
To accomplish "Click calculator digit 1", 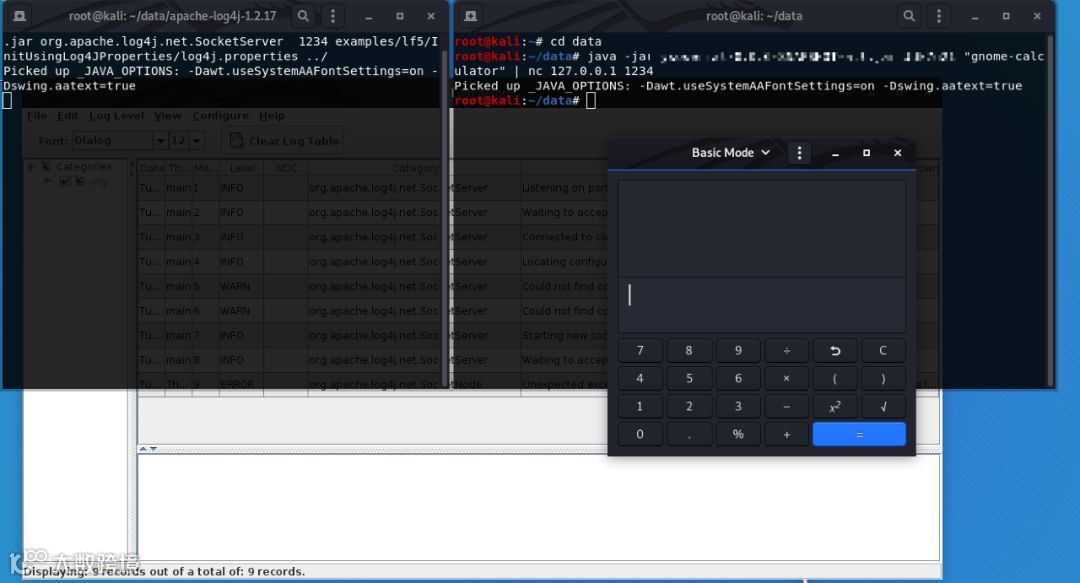I will click(640, 407).
